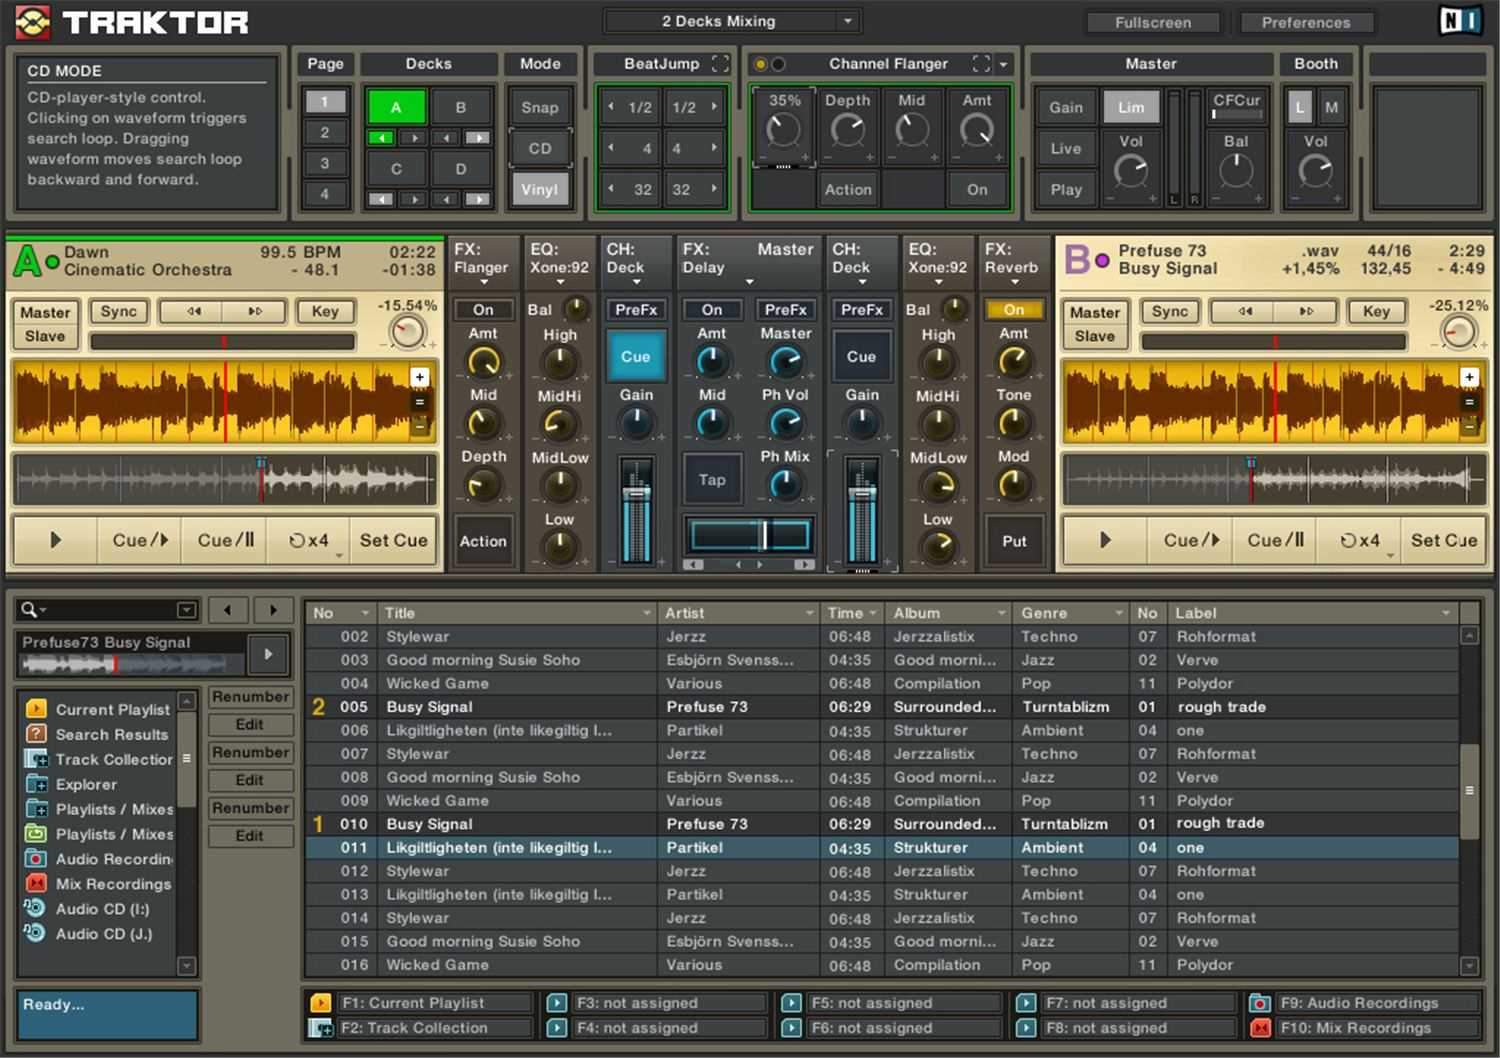
Task: Select Page 3
Action: (x=324, y=164)
